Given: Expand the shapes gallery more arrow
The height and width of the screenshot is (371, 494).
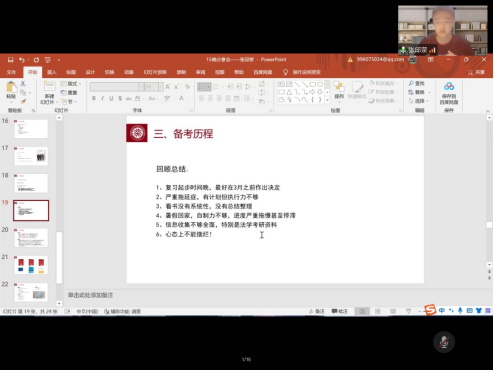Looking at the screenshot, I should (x=327, y=100).
